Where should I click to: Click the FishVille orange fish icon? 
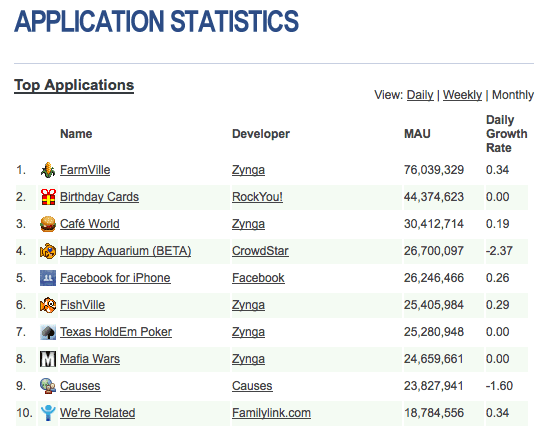48,305
